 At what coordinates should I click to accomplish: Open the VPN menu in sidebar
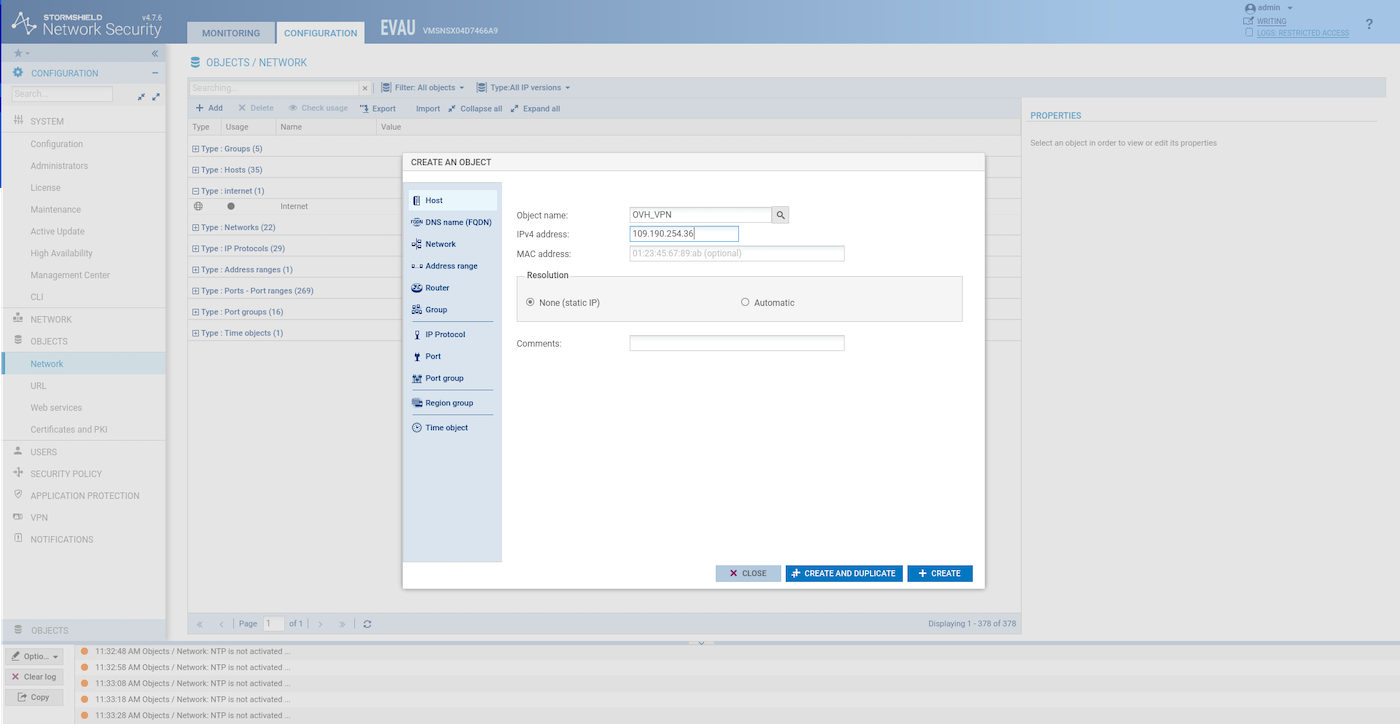39,518
